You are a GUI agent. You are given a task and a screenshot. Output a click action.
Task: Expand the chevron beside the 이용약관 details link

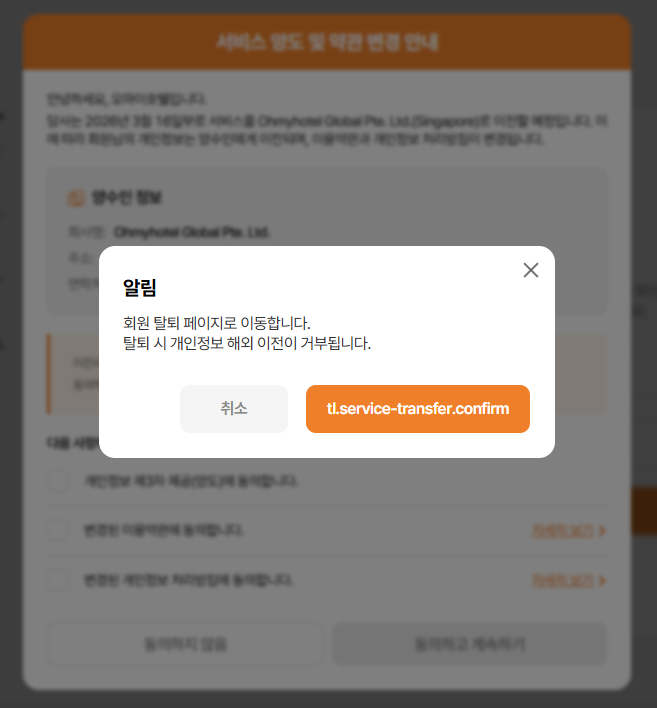601,531
